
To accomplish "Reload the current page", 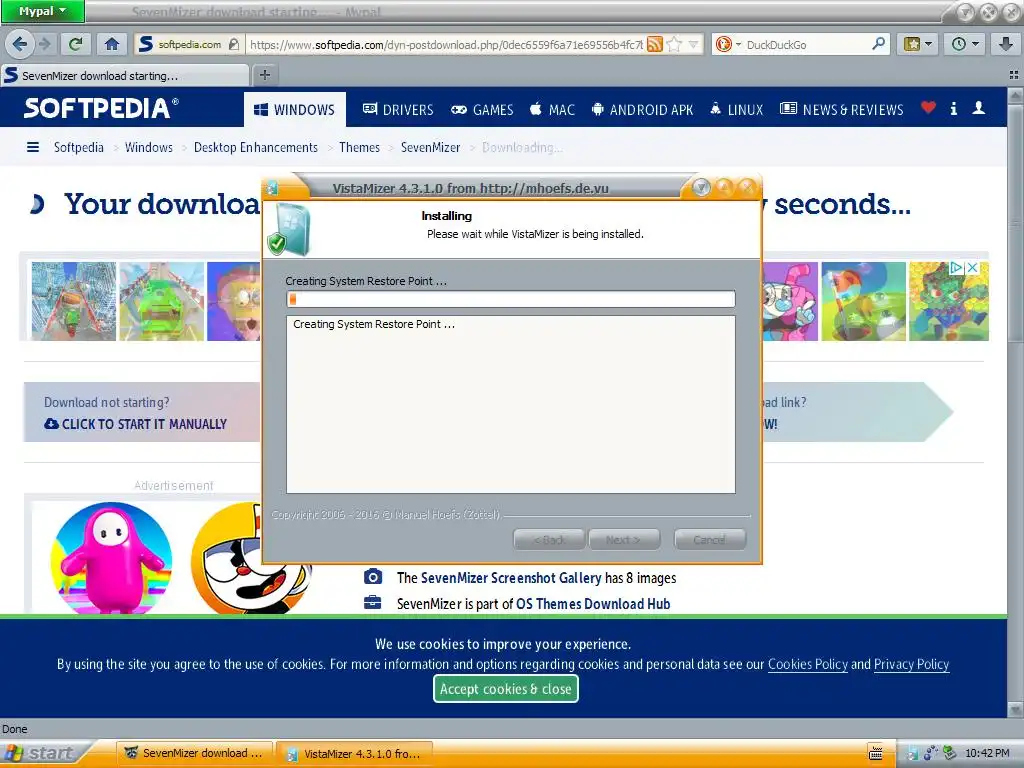I will [x=76, y=44].
